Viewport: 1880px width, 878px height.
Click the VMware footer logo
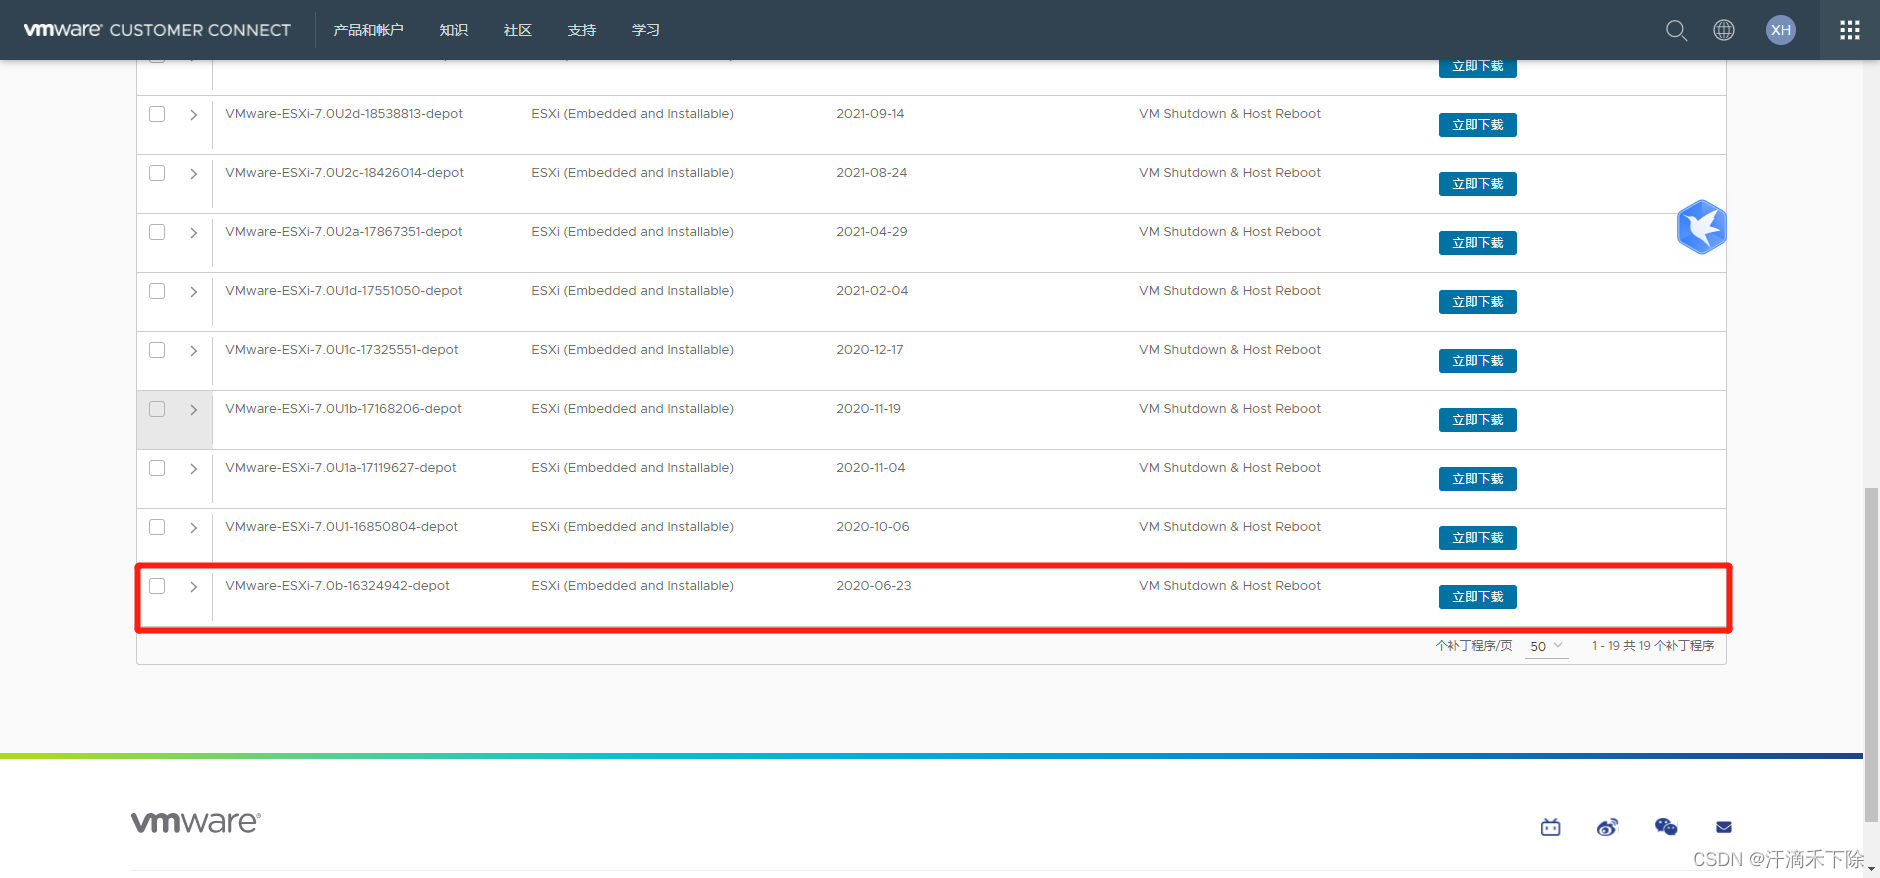pyautogui.click(x=196, y=822)
